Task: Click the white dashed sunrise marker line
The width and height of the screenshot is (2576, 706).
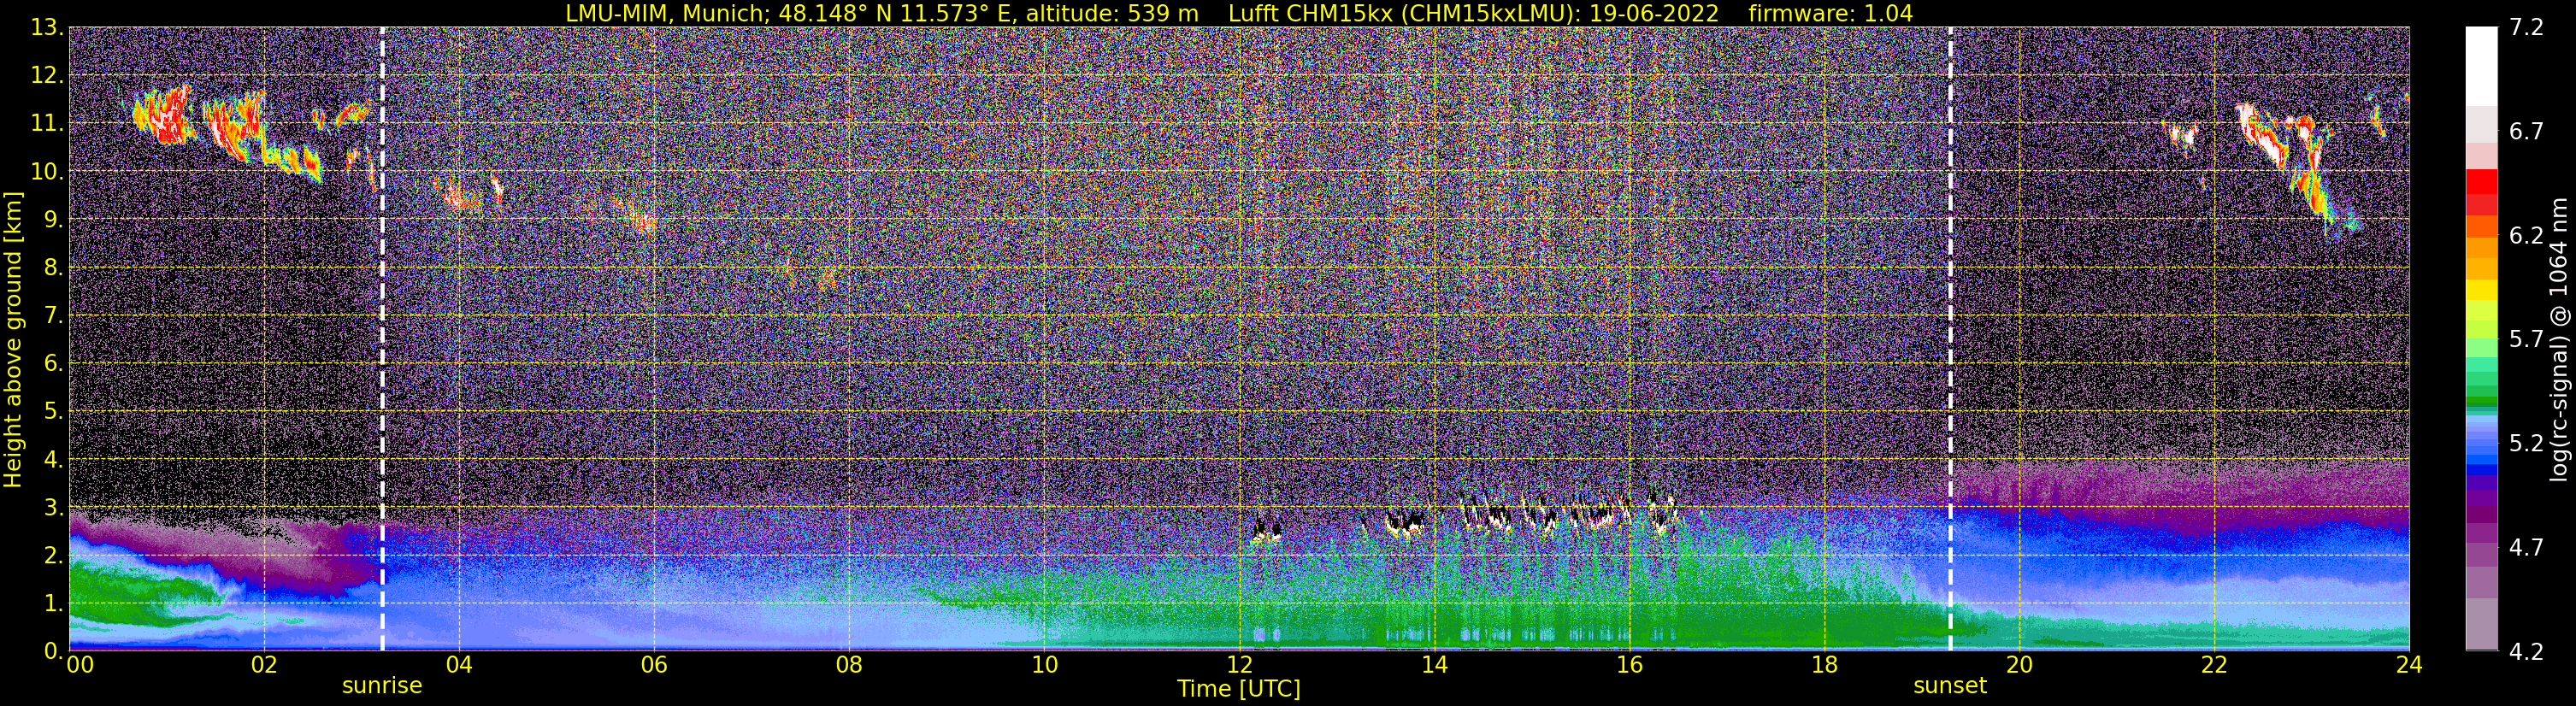Action: pos(382,339)
